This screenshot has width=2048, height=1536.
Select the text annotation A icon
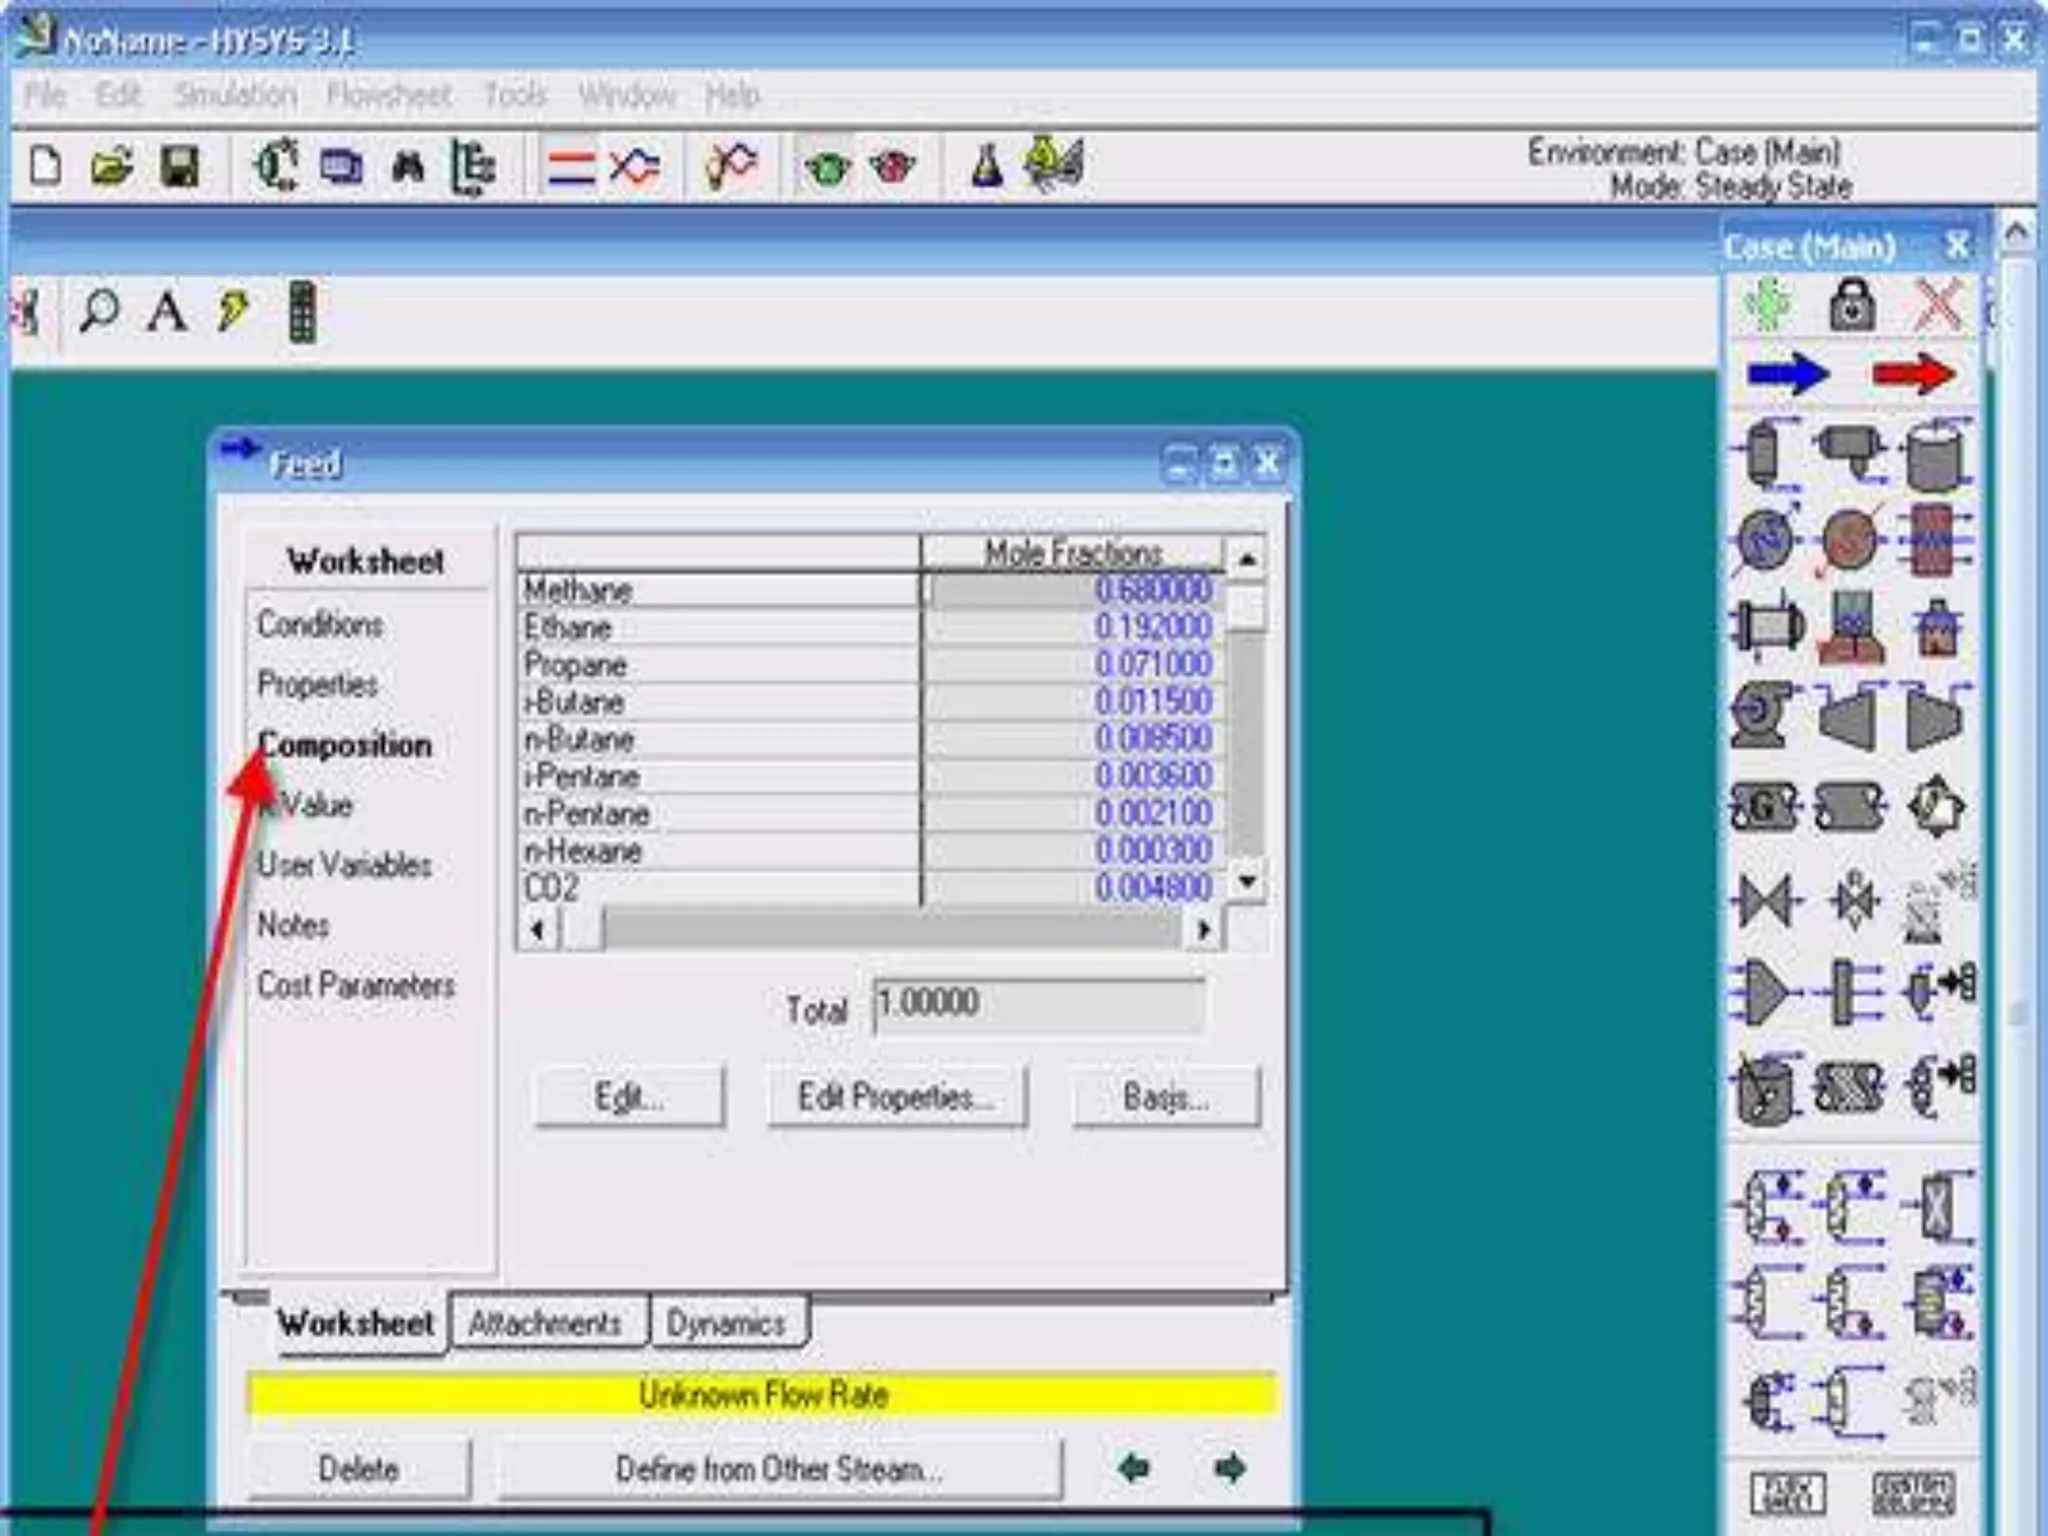166,312
